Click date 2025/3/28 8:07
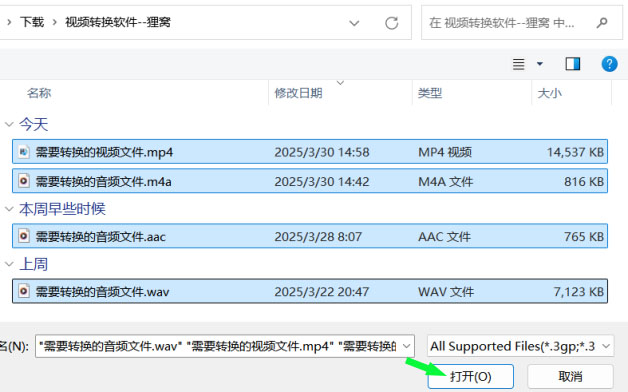Viewport: 628px width, 392px height. 318,236
